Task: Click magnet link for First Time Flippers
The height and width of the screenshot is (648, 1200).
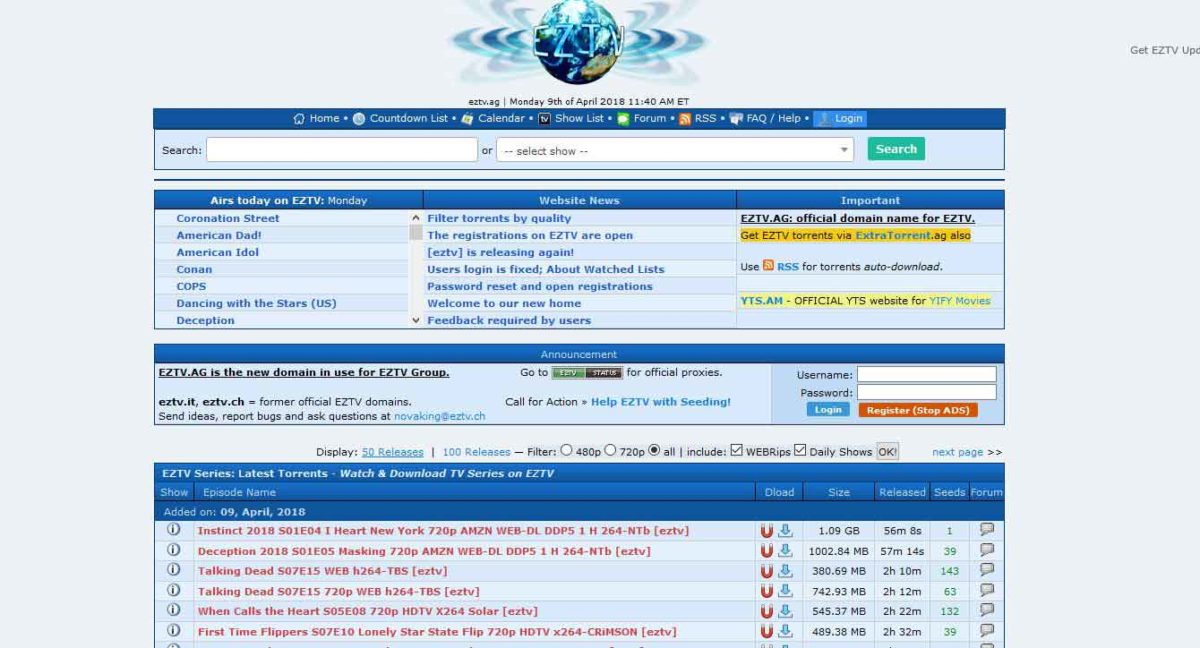Action: click(767, 631)
